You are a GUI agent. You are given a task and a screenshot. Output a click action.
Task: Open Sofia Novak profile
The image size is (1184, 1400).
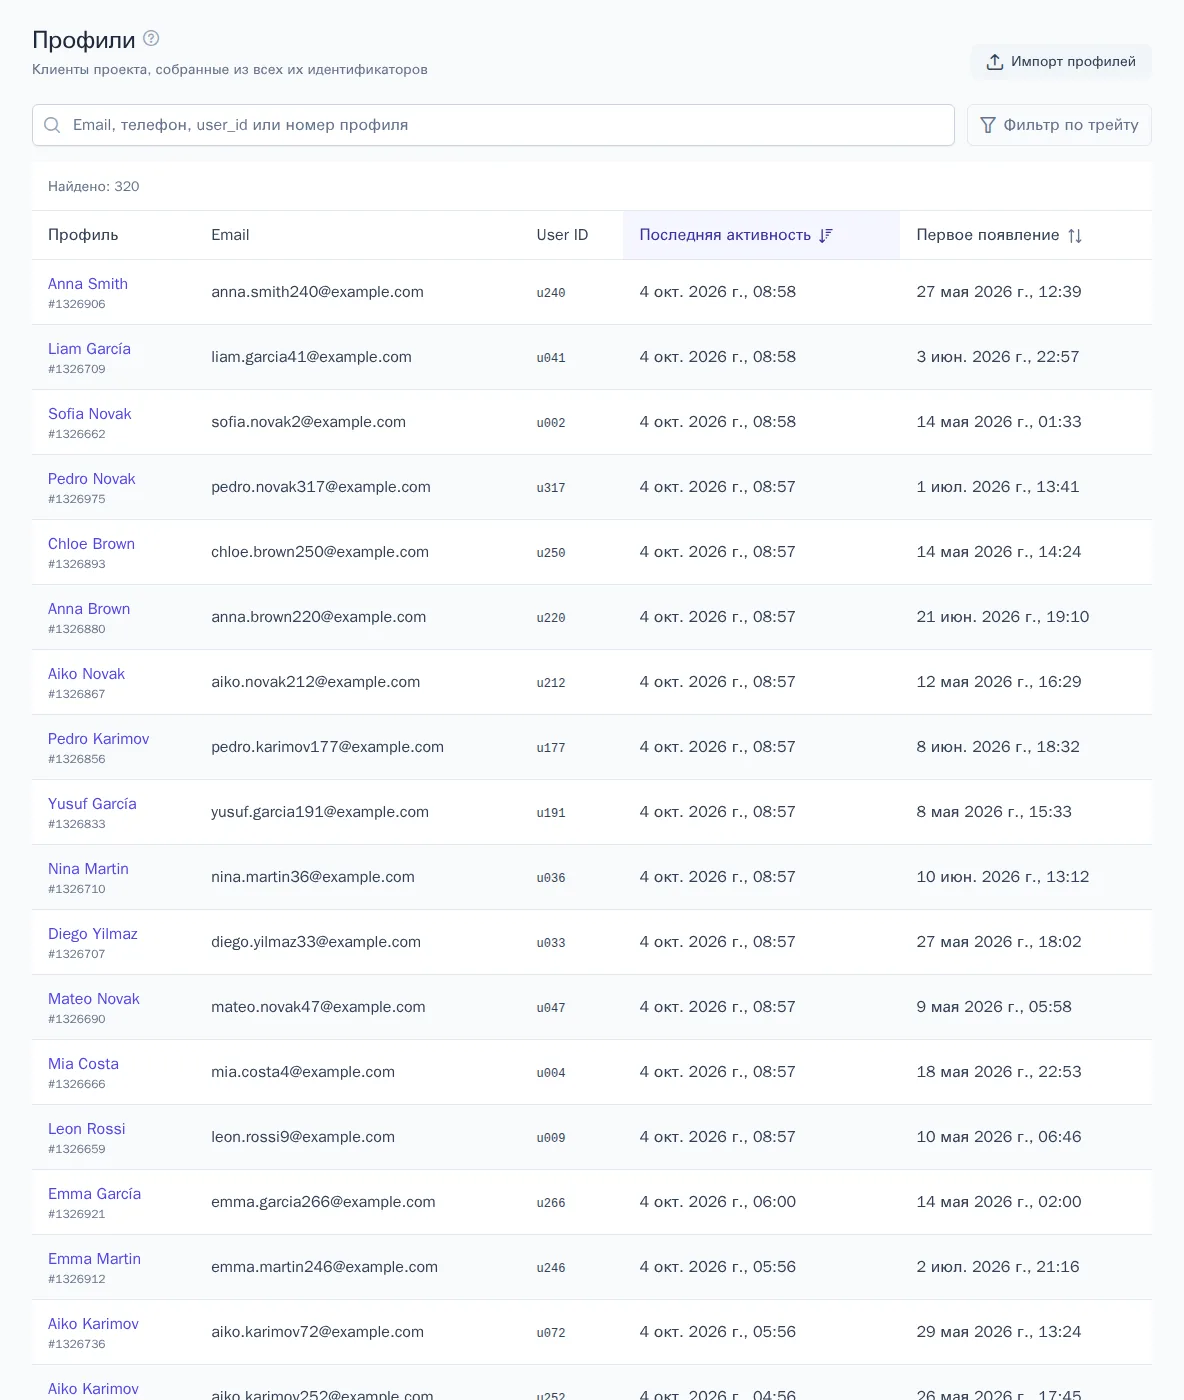tap(90, 414)
